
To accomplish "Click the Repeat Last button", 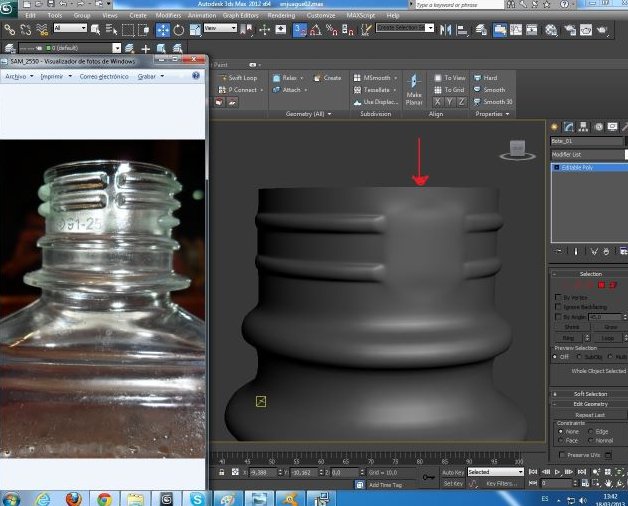I will tap(590, 415).
